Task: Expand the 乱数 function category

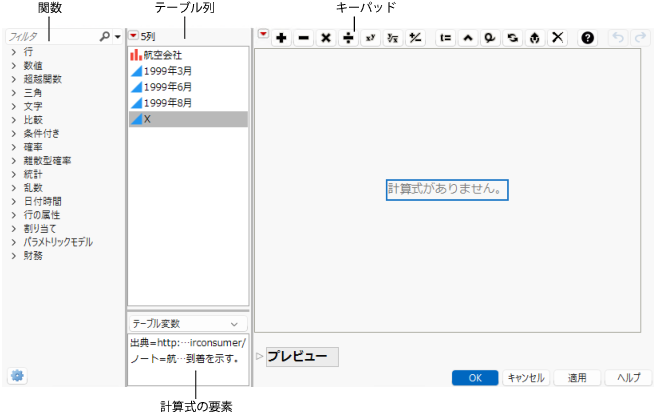Action: tap(14, 188)
